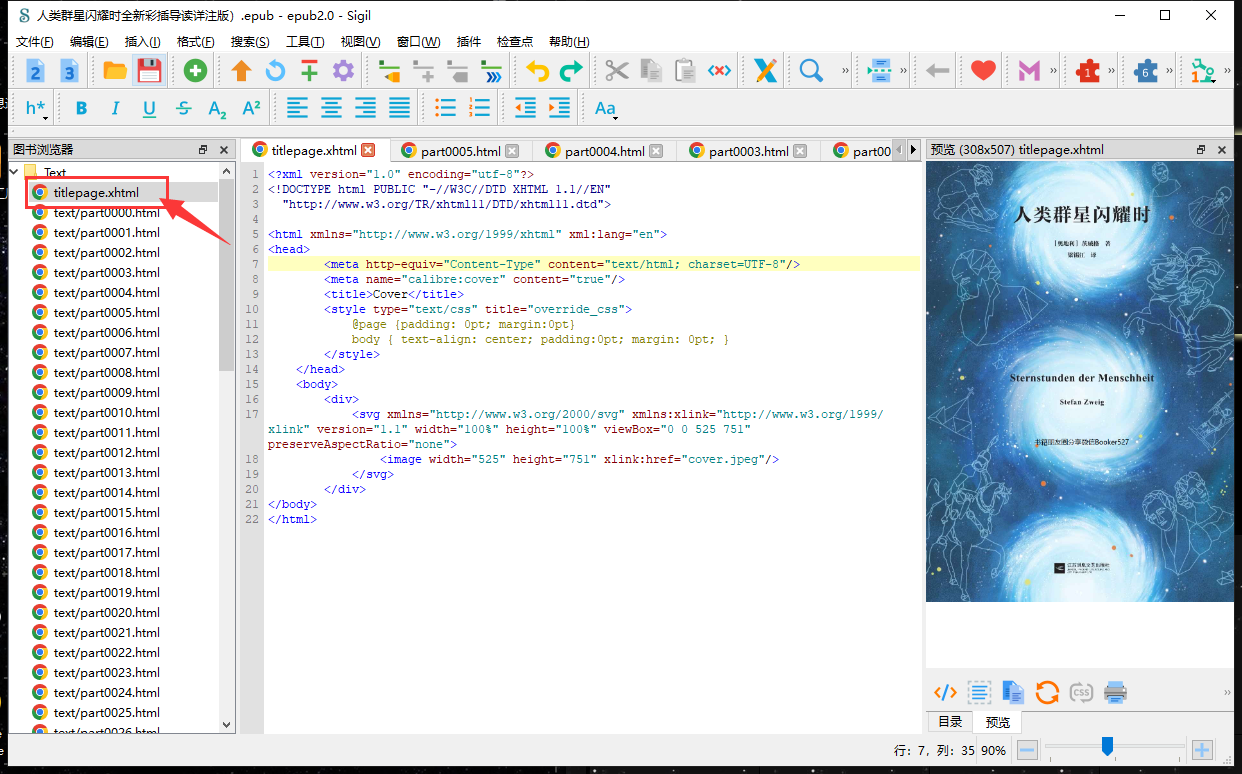
Task: Apply bold formatting
Action: (x=81, y=108)
